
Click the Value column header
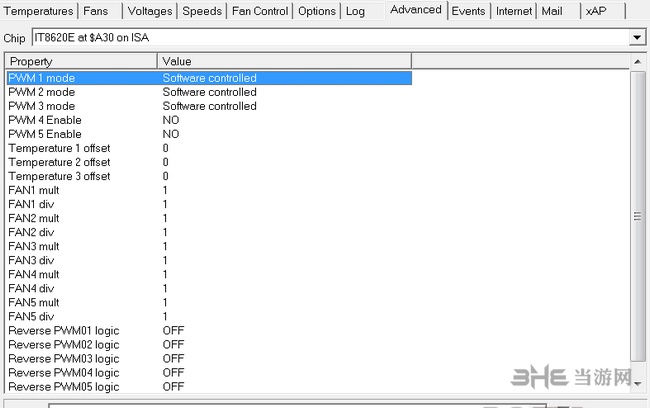coord(284,61)
